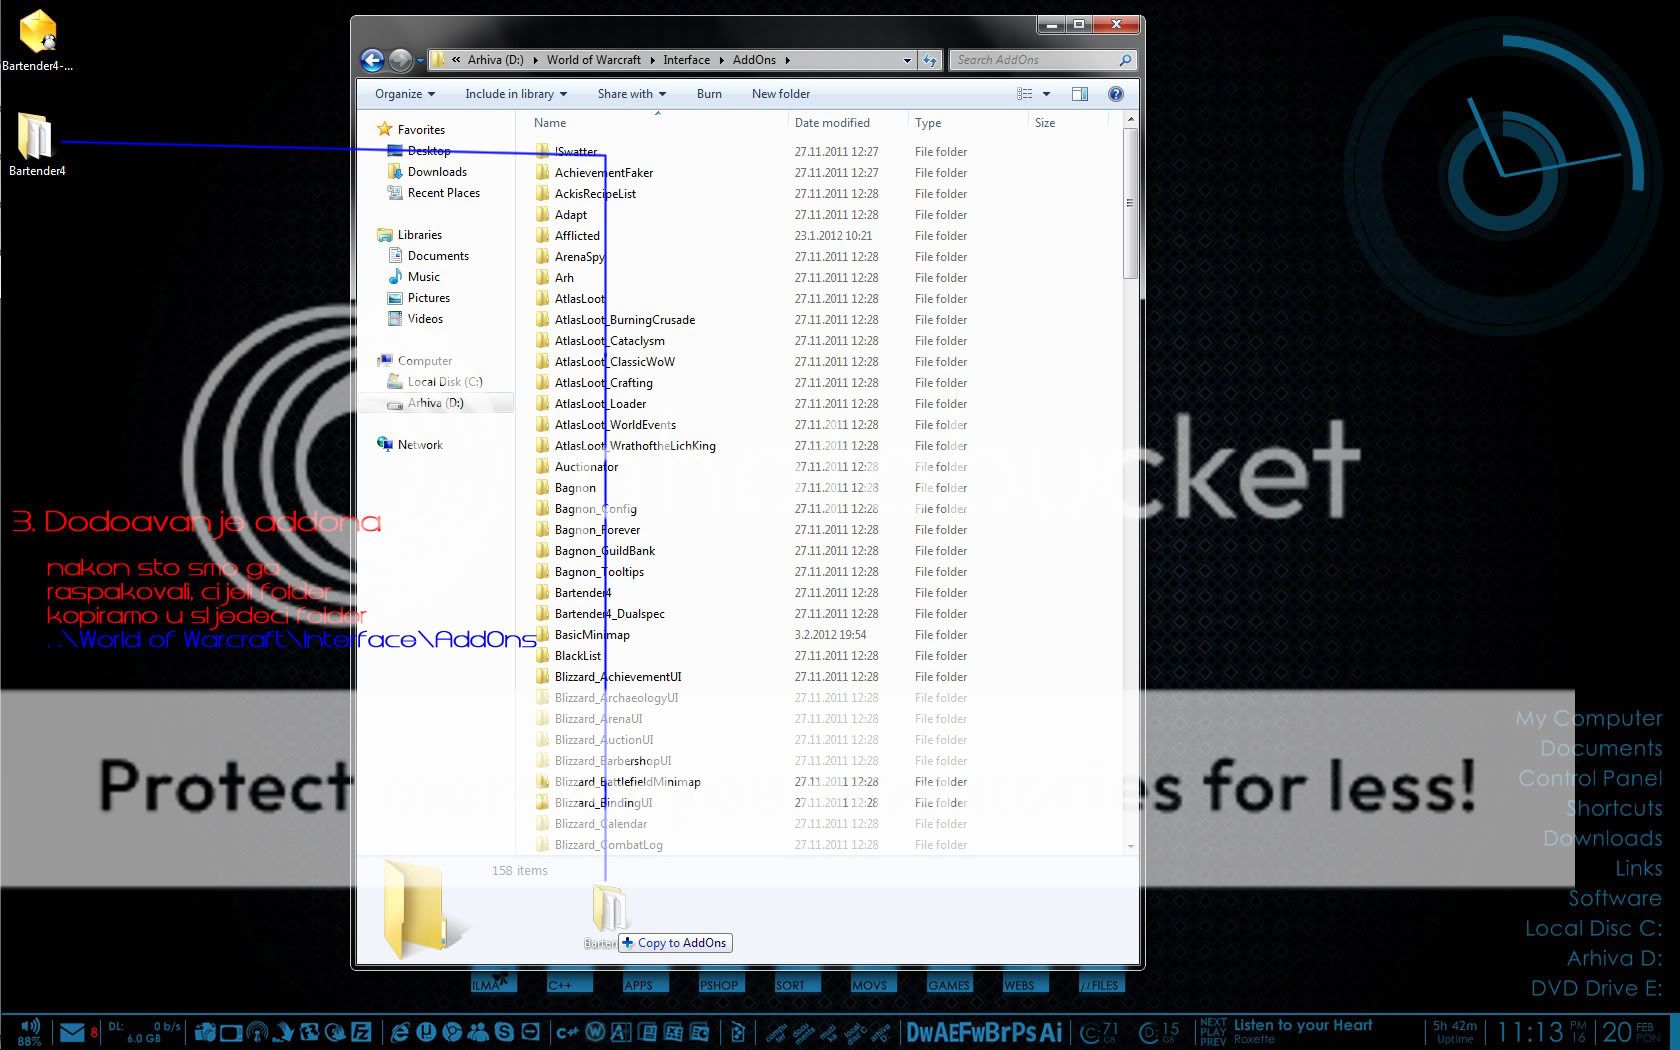
Task: Click the scroll down arrow of file list
Action: coord(1131,846)
